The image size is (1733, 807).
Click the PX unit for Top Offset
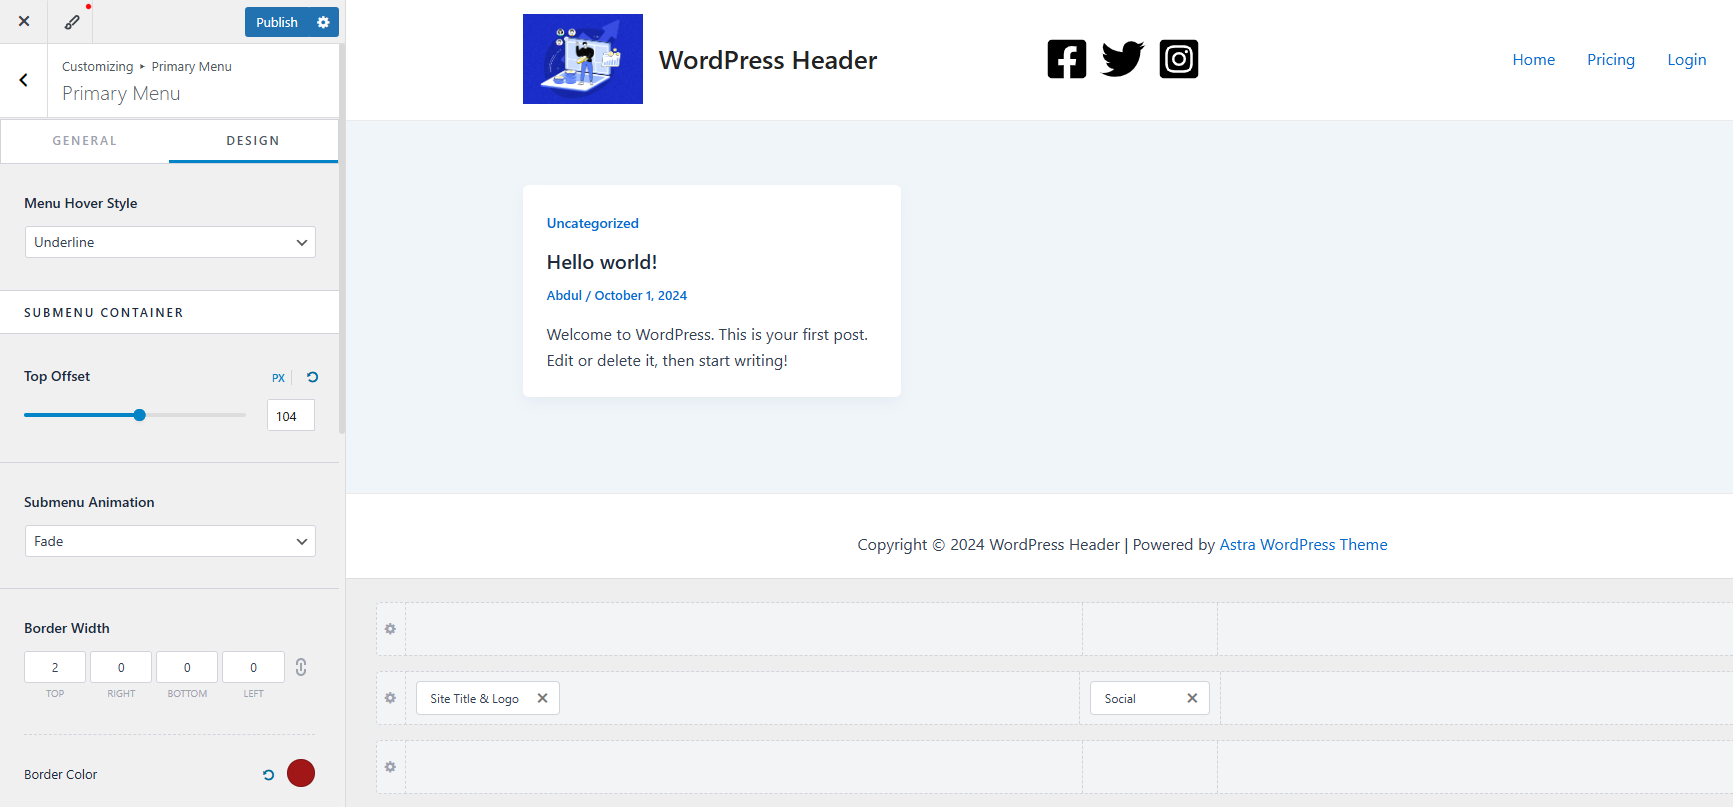pos(278,378)
